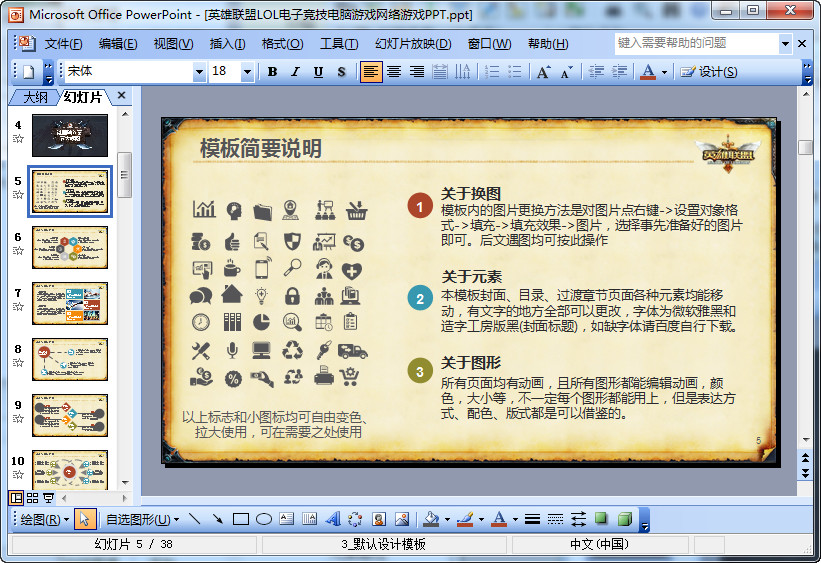The width and height of the screenshot is (821, 563).
Task: Increase font size
Action: click(x=543, y=72)
